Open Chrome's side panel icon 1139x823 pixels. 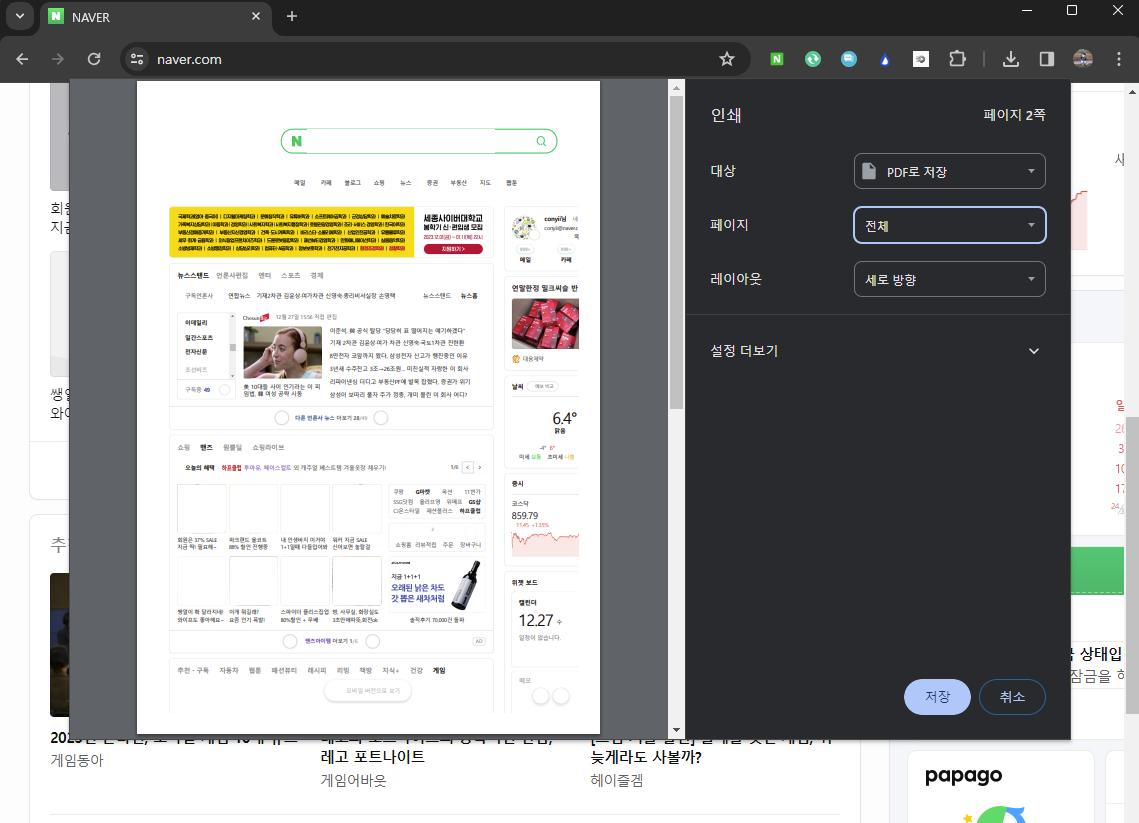(x=1046, y=59)
